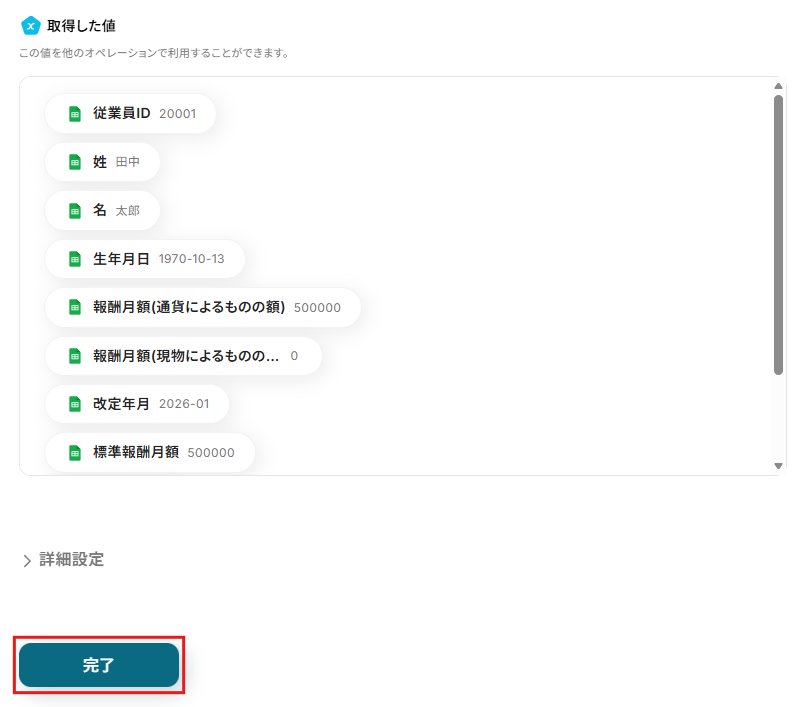Click the blue 取得した値 pentagon icon
Screen dimensions: 807x707
[x=30, y=25]
